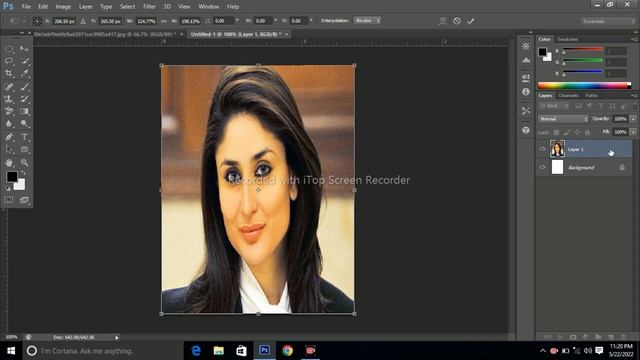640x360 pixels.
Task: Toggle lock position icon
Action: (577, 132)
